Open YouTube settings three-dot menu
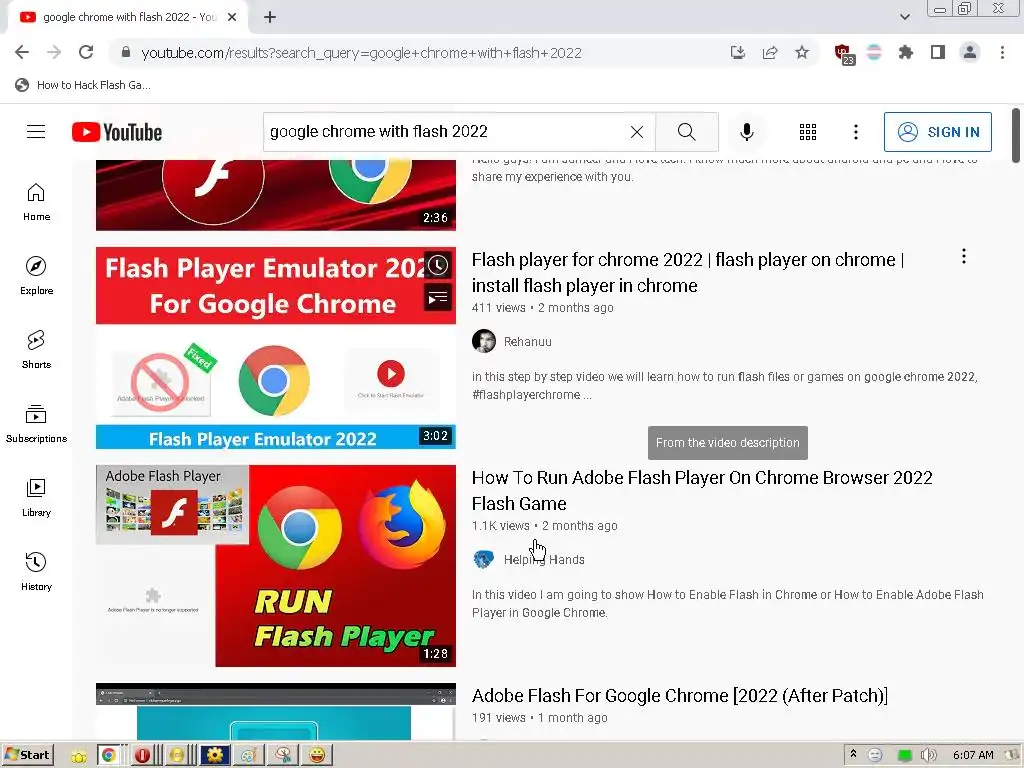Viewport: 1024px width, 768px height. coord(856,132)
